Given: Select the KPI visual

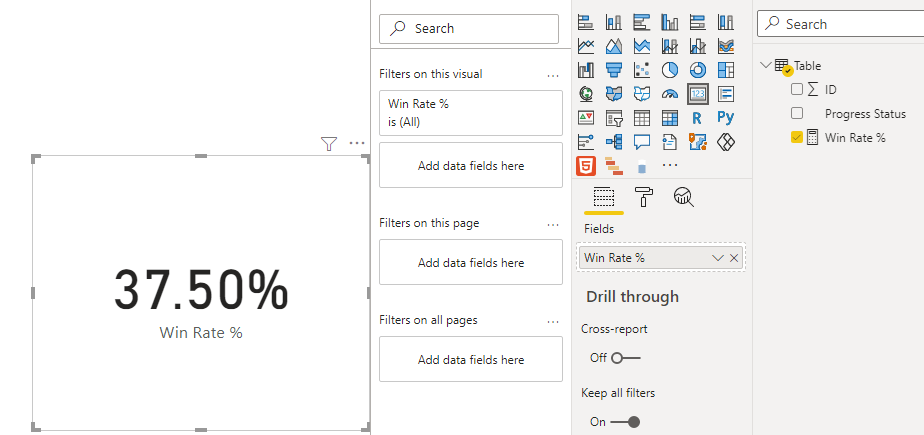Looking at the screenshot, I should tap(585, 118).
